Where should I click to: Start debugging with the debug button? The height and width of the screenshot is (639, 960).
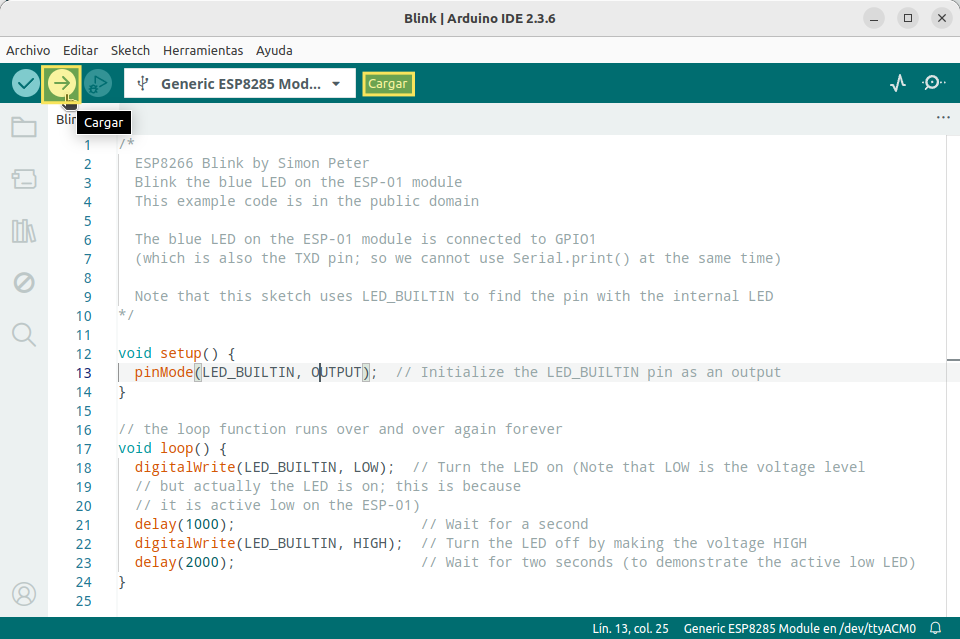pyautogui.click(x=97, y=83)
